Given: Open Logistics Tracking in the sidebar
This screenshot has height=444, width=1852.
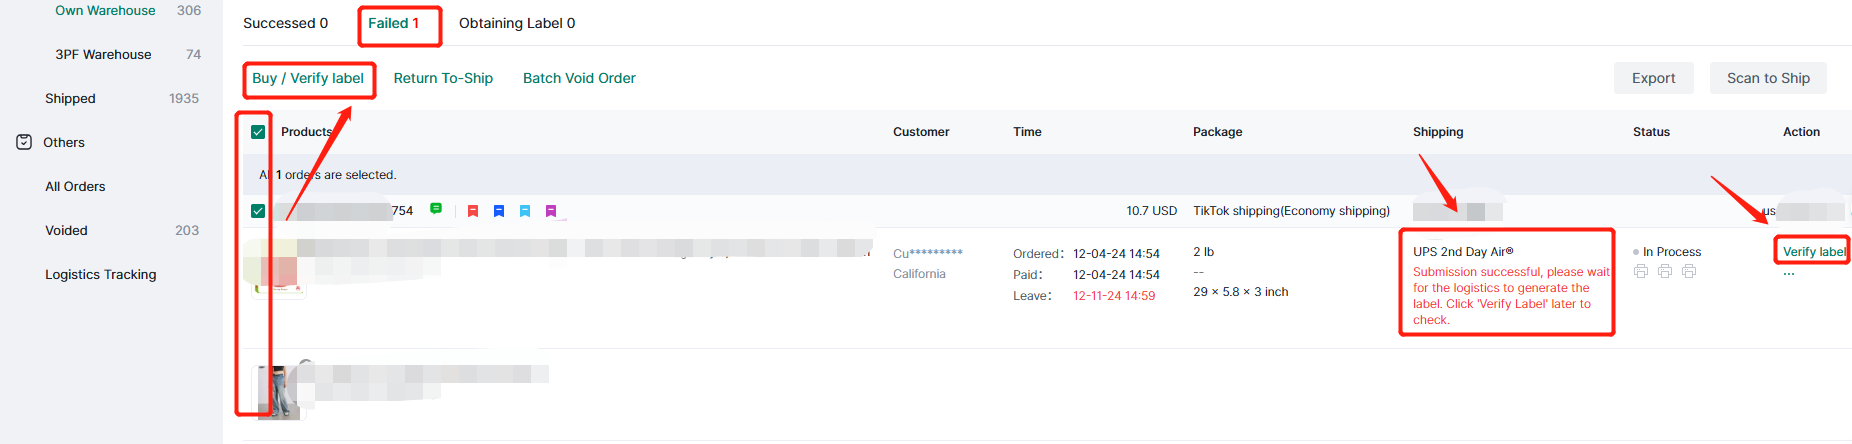Looking at the screenshot, I should [x=100, y=274].
